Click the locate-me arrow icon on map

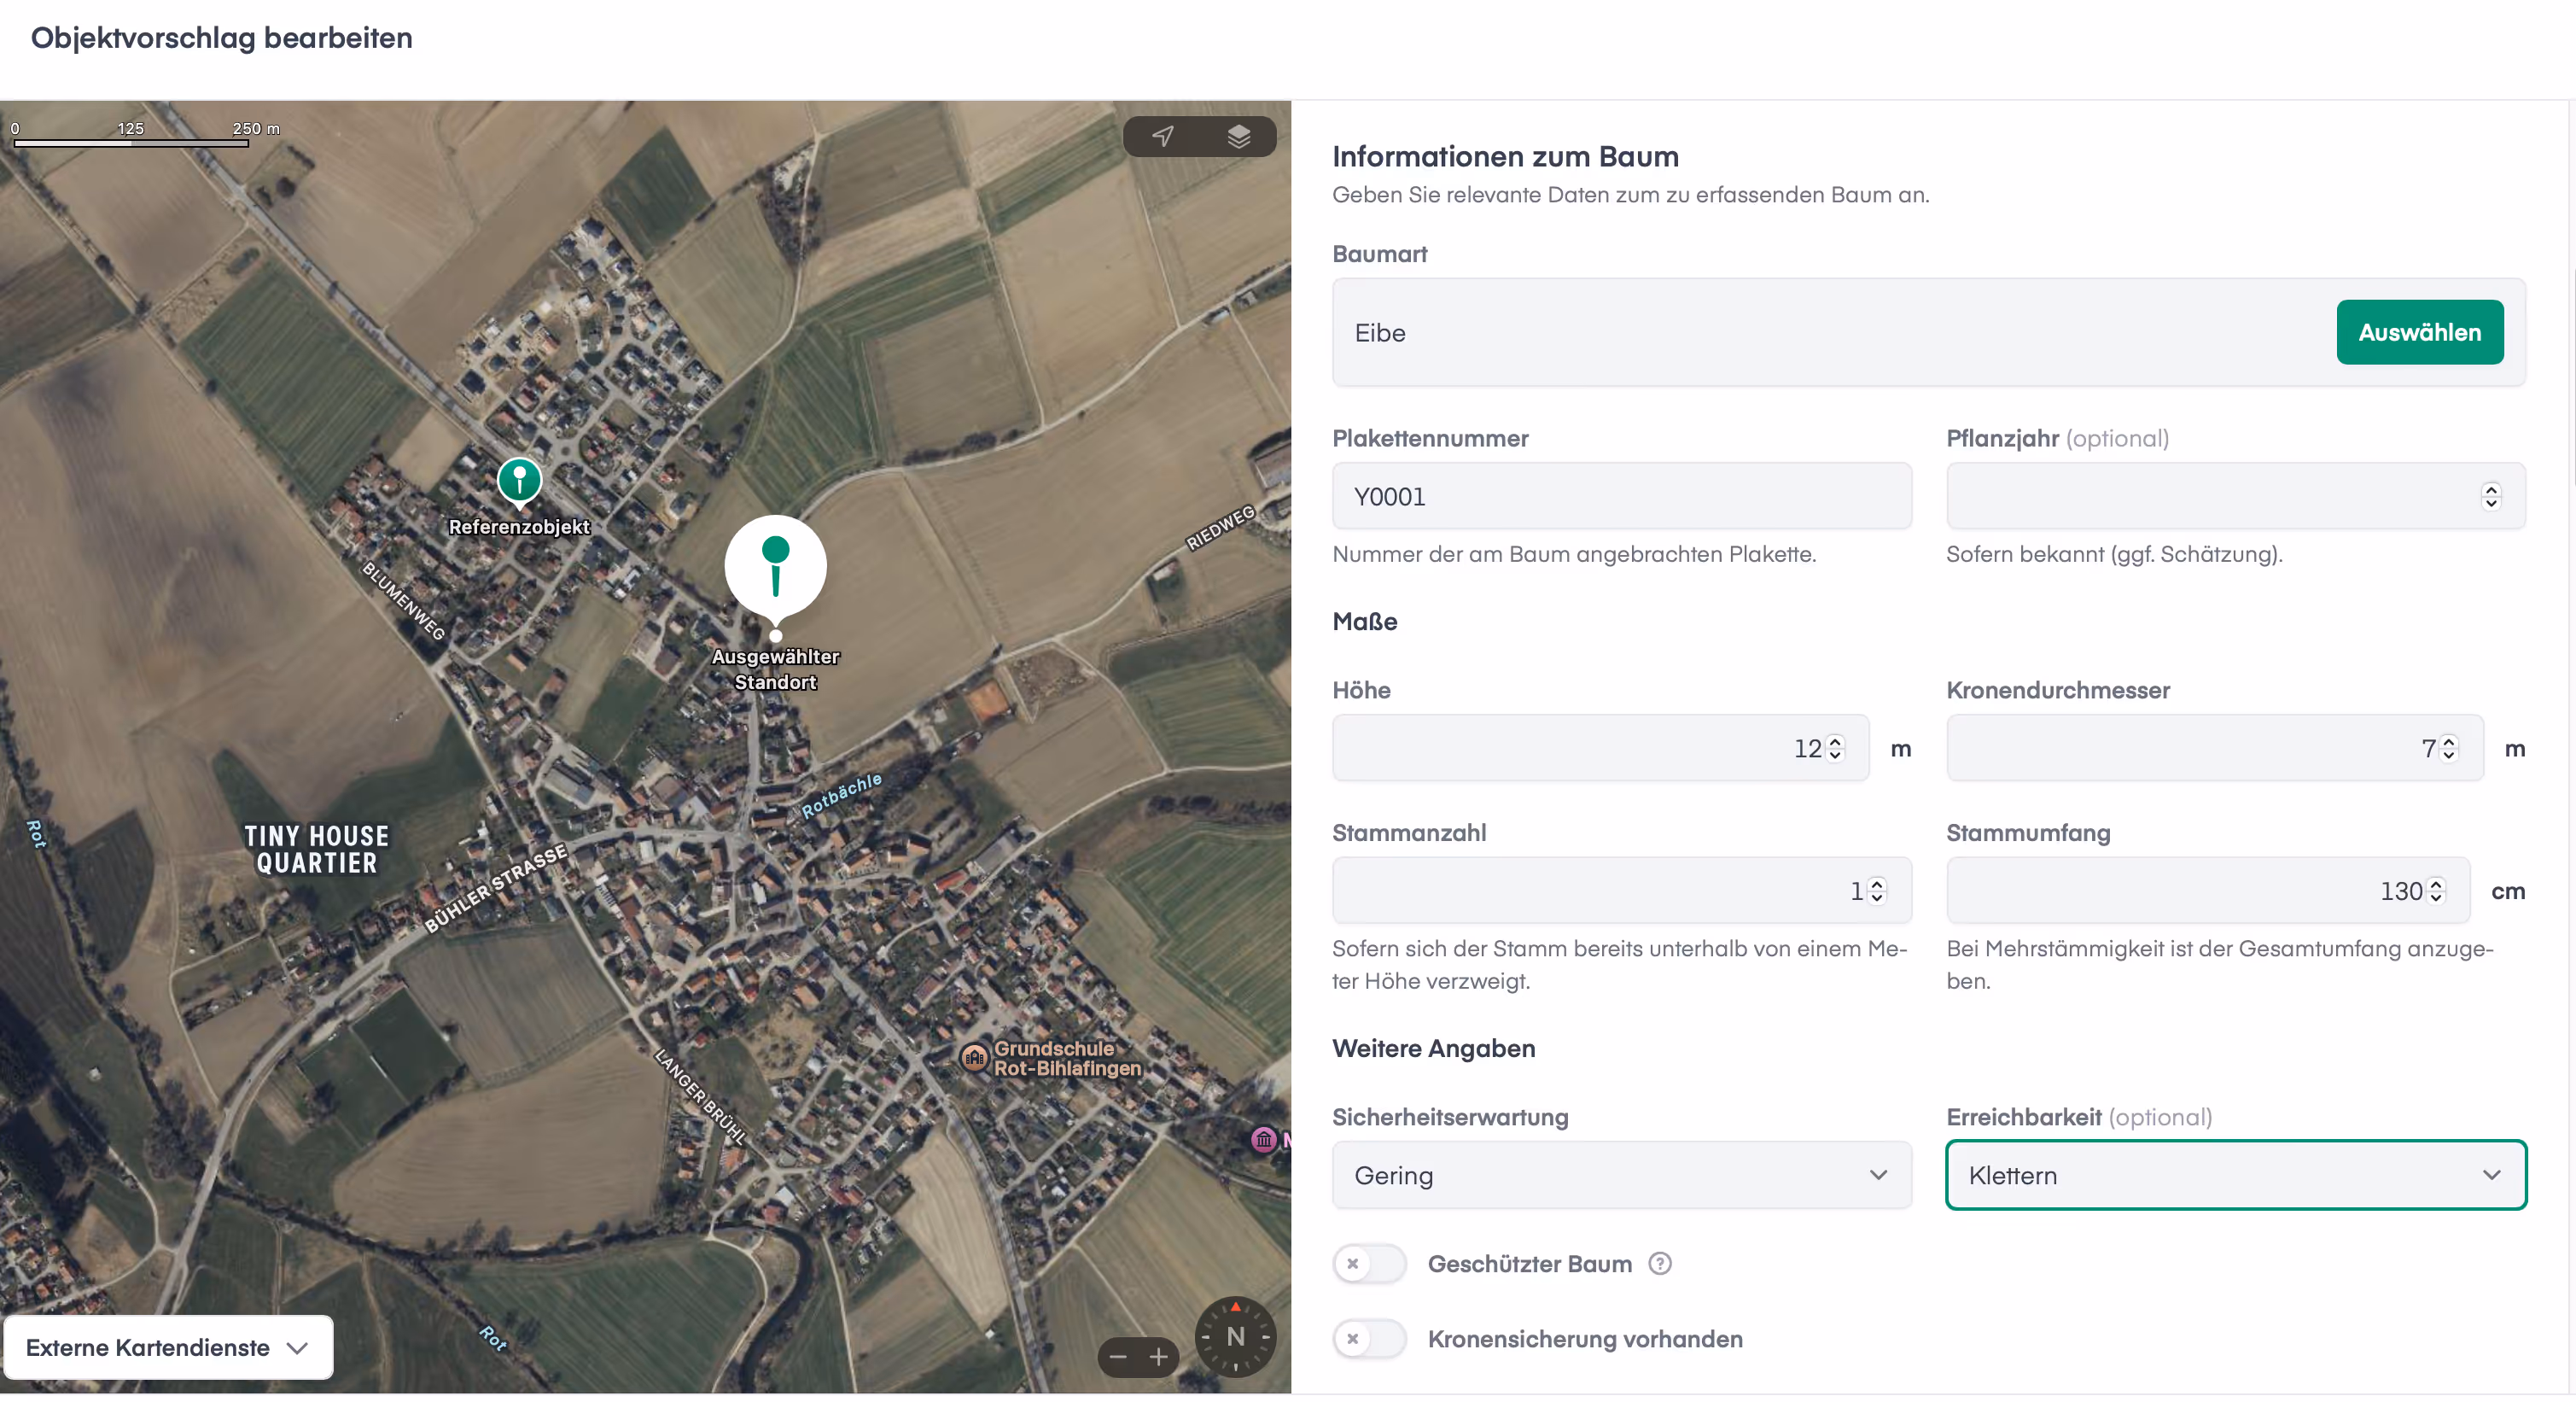[1162, 136]
